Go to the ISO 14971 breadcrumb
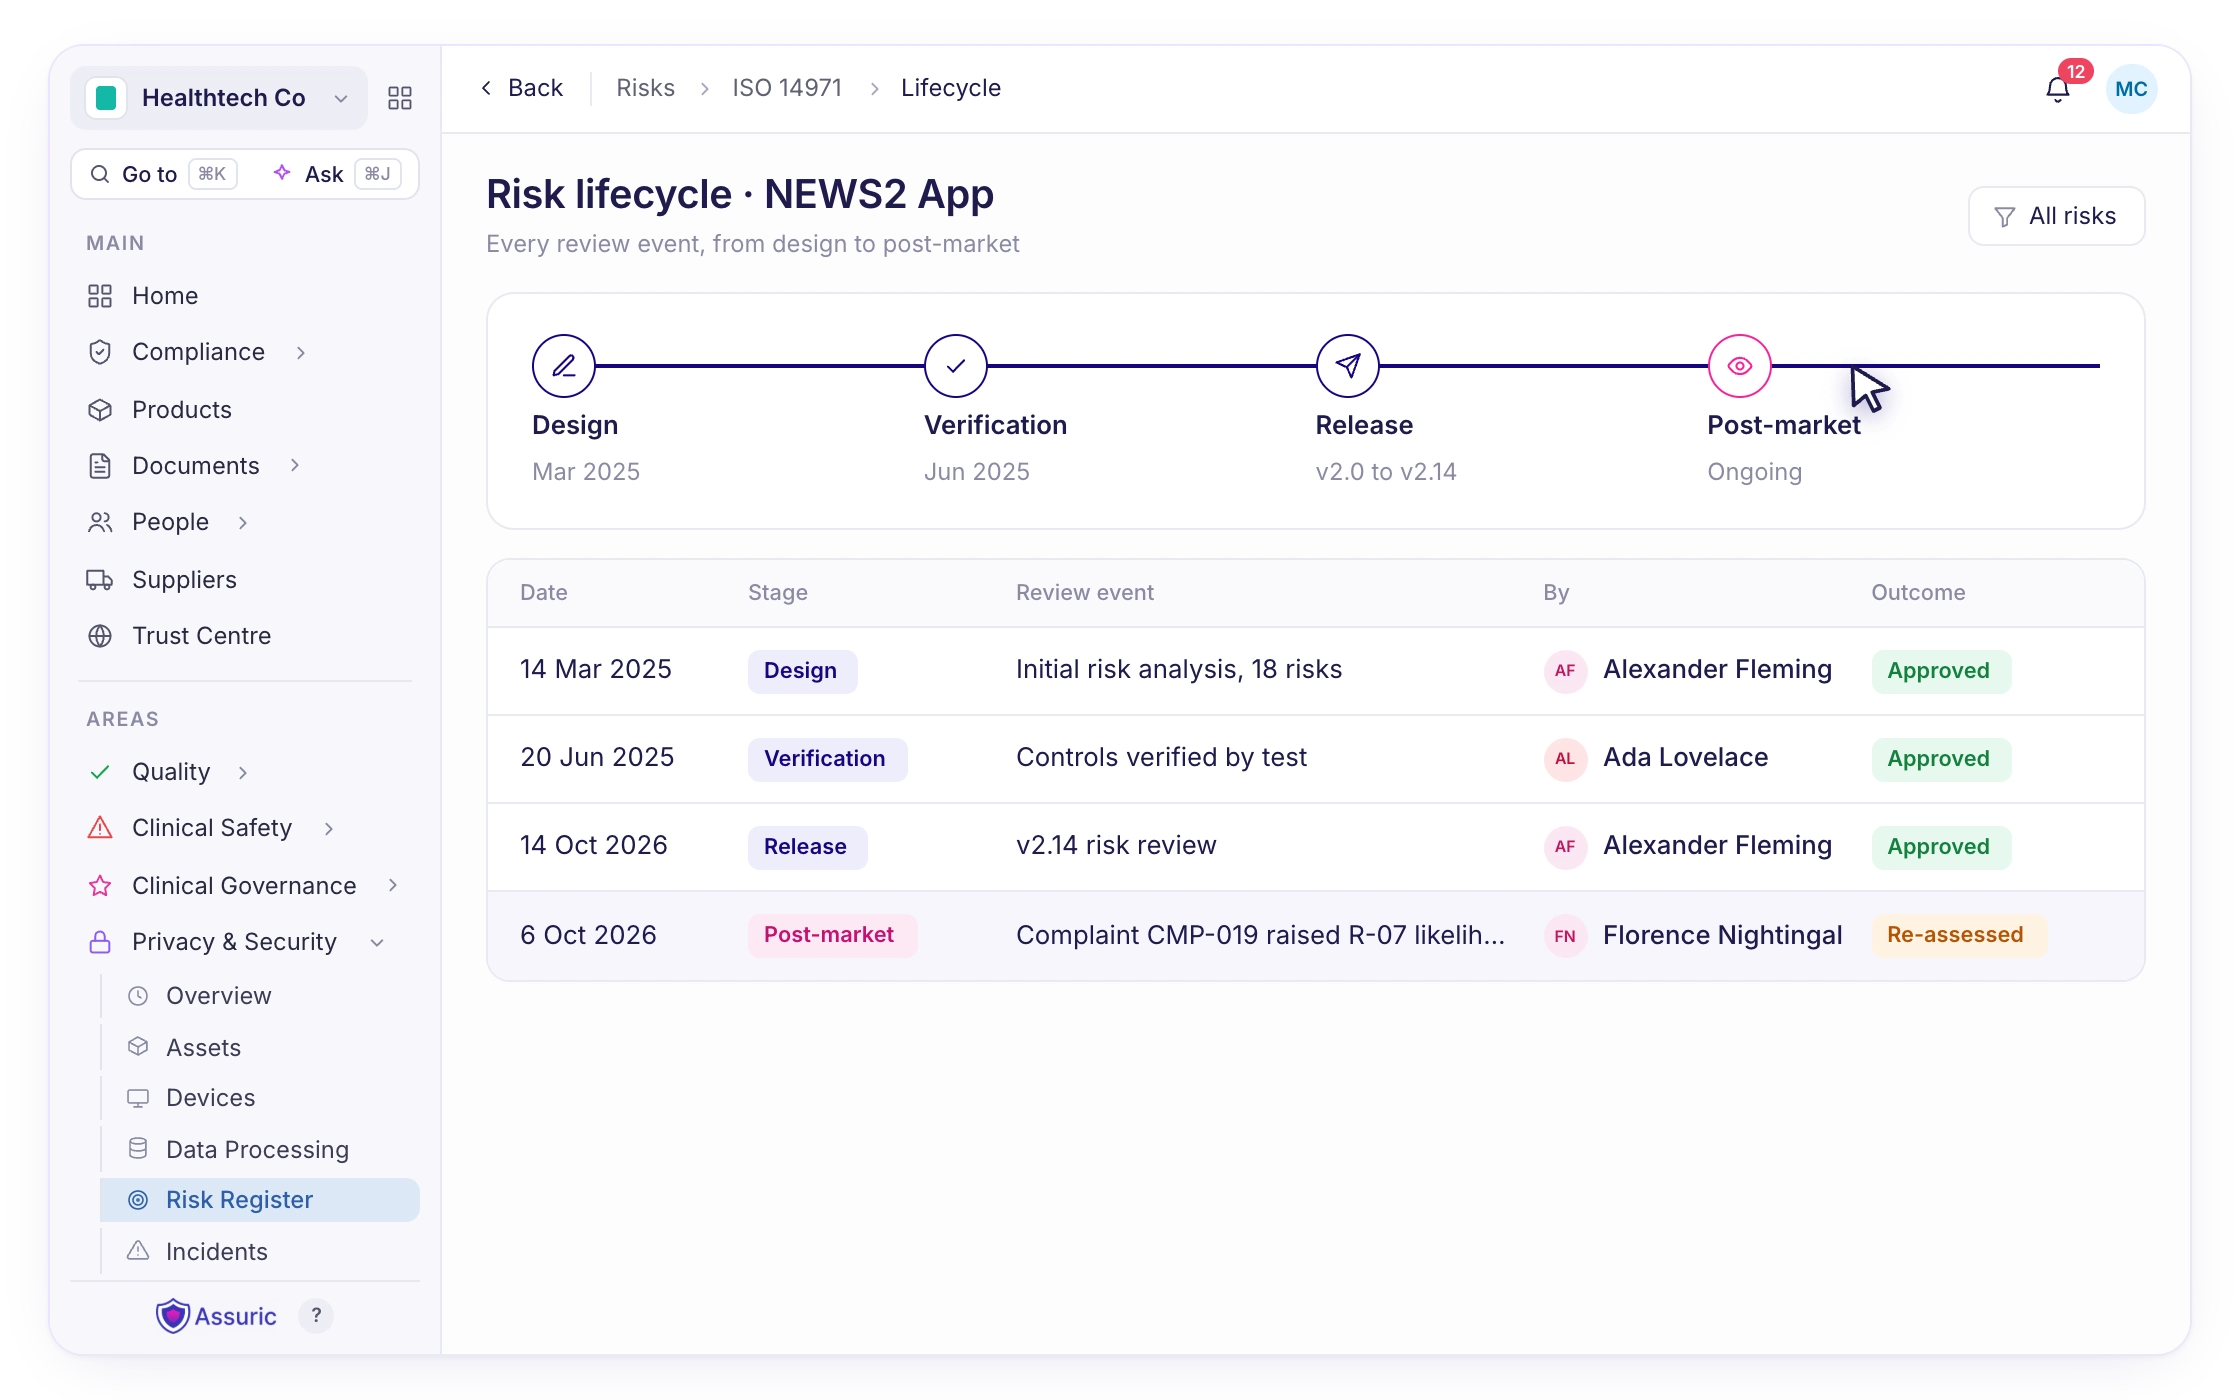 786,88
